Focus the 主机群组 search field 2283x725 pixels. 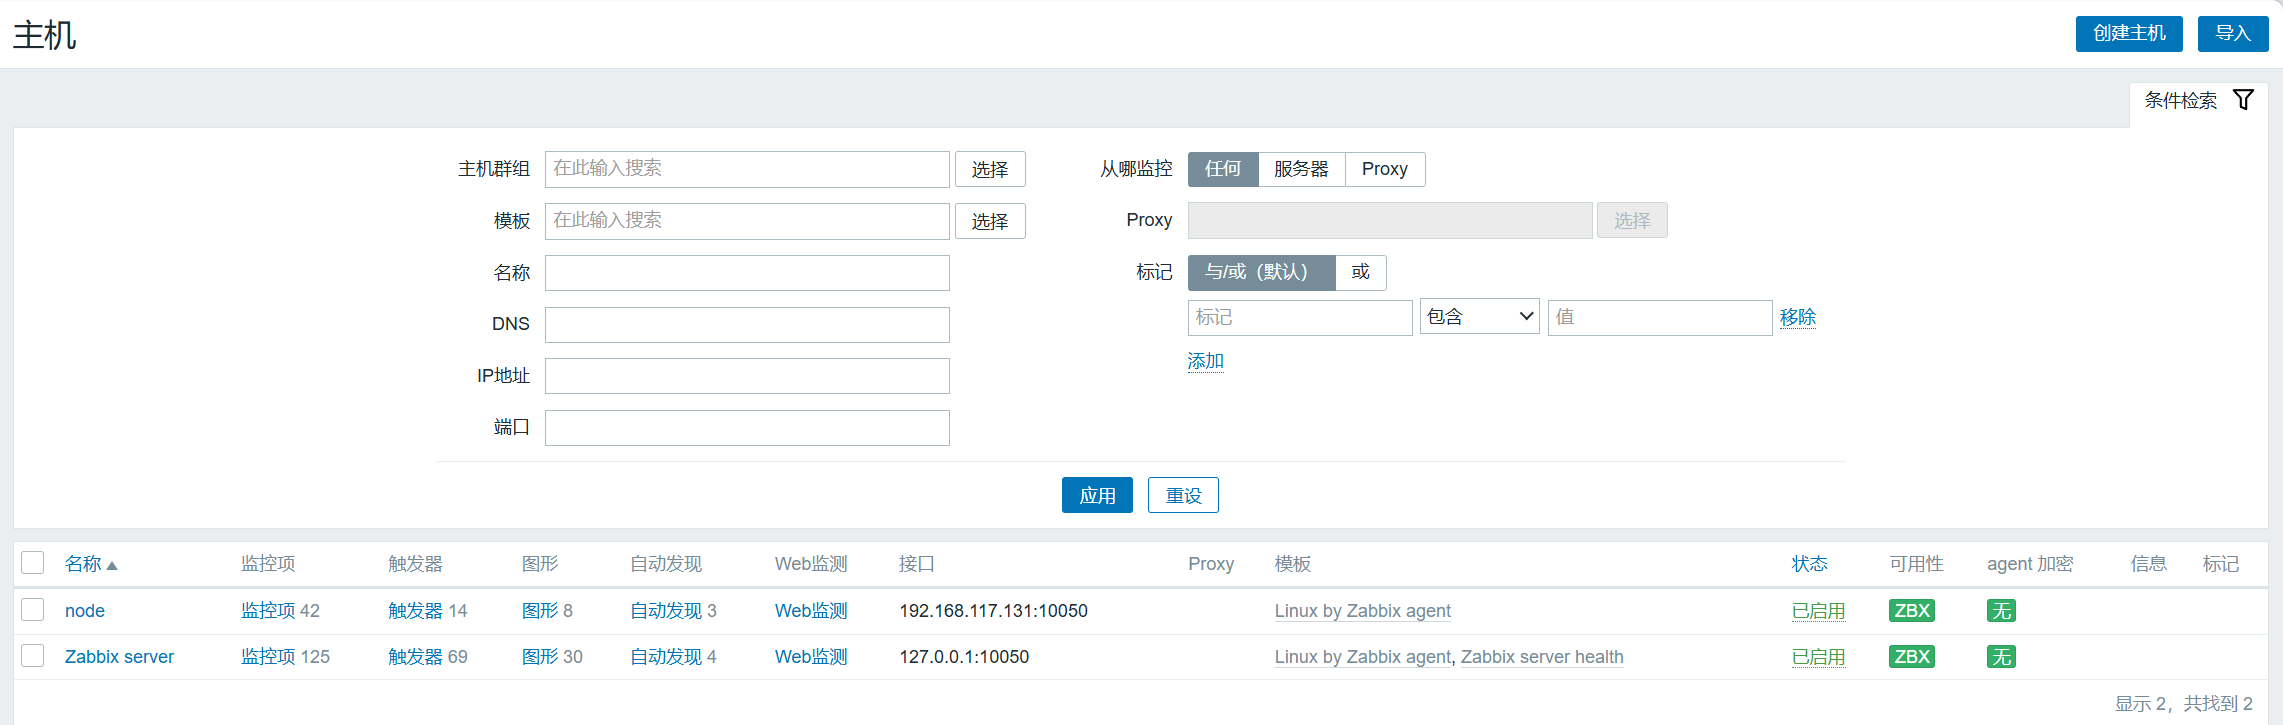pos(747,169)
